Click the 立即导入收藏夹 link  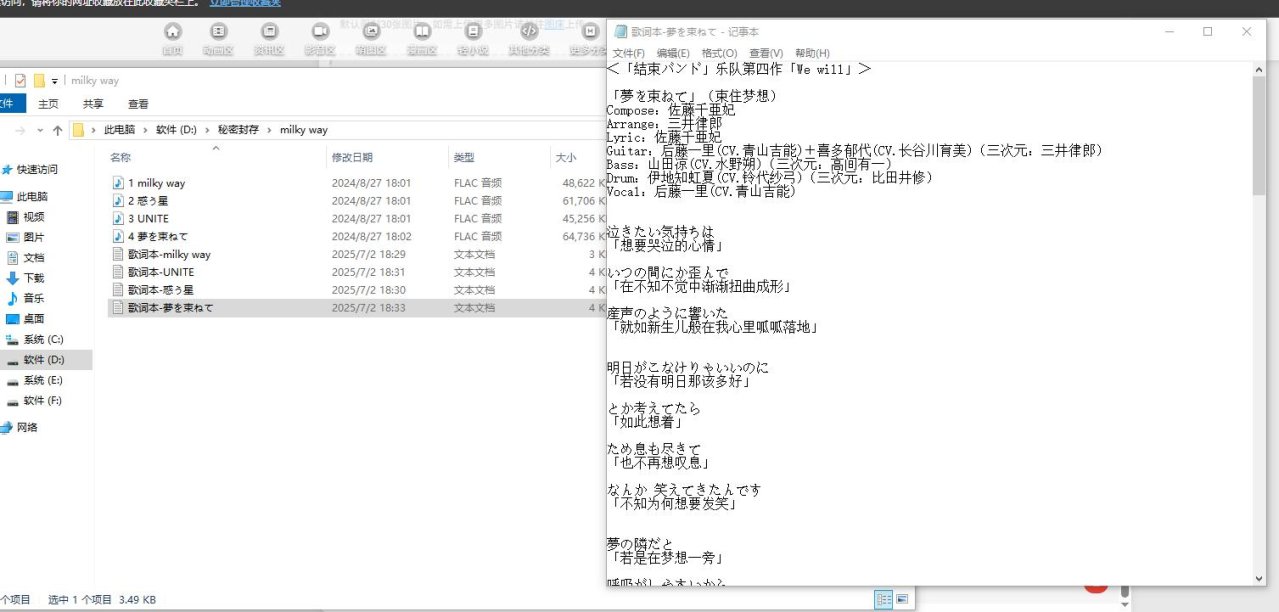point(244,3)
